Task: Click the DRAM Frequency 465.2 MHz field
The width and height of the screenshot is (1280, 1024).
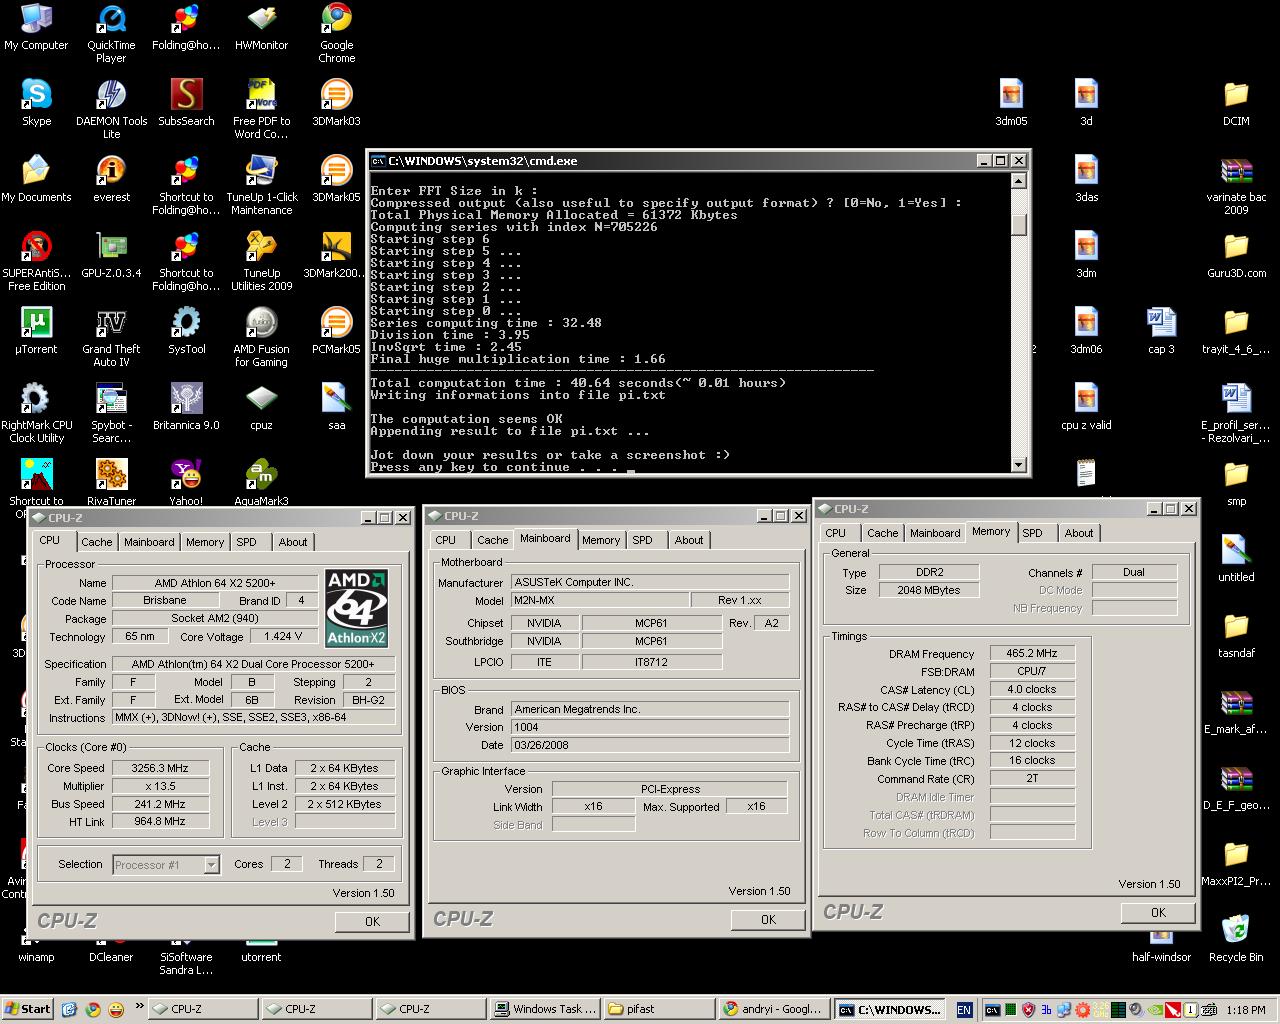Action: [x=1031, y=653]
